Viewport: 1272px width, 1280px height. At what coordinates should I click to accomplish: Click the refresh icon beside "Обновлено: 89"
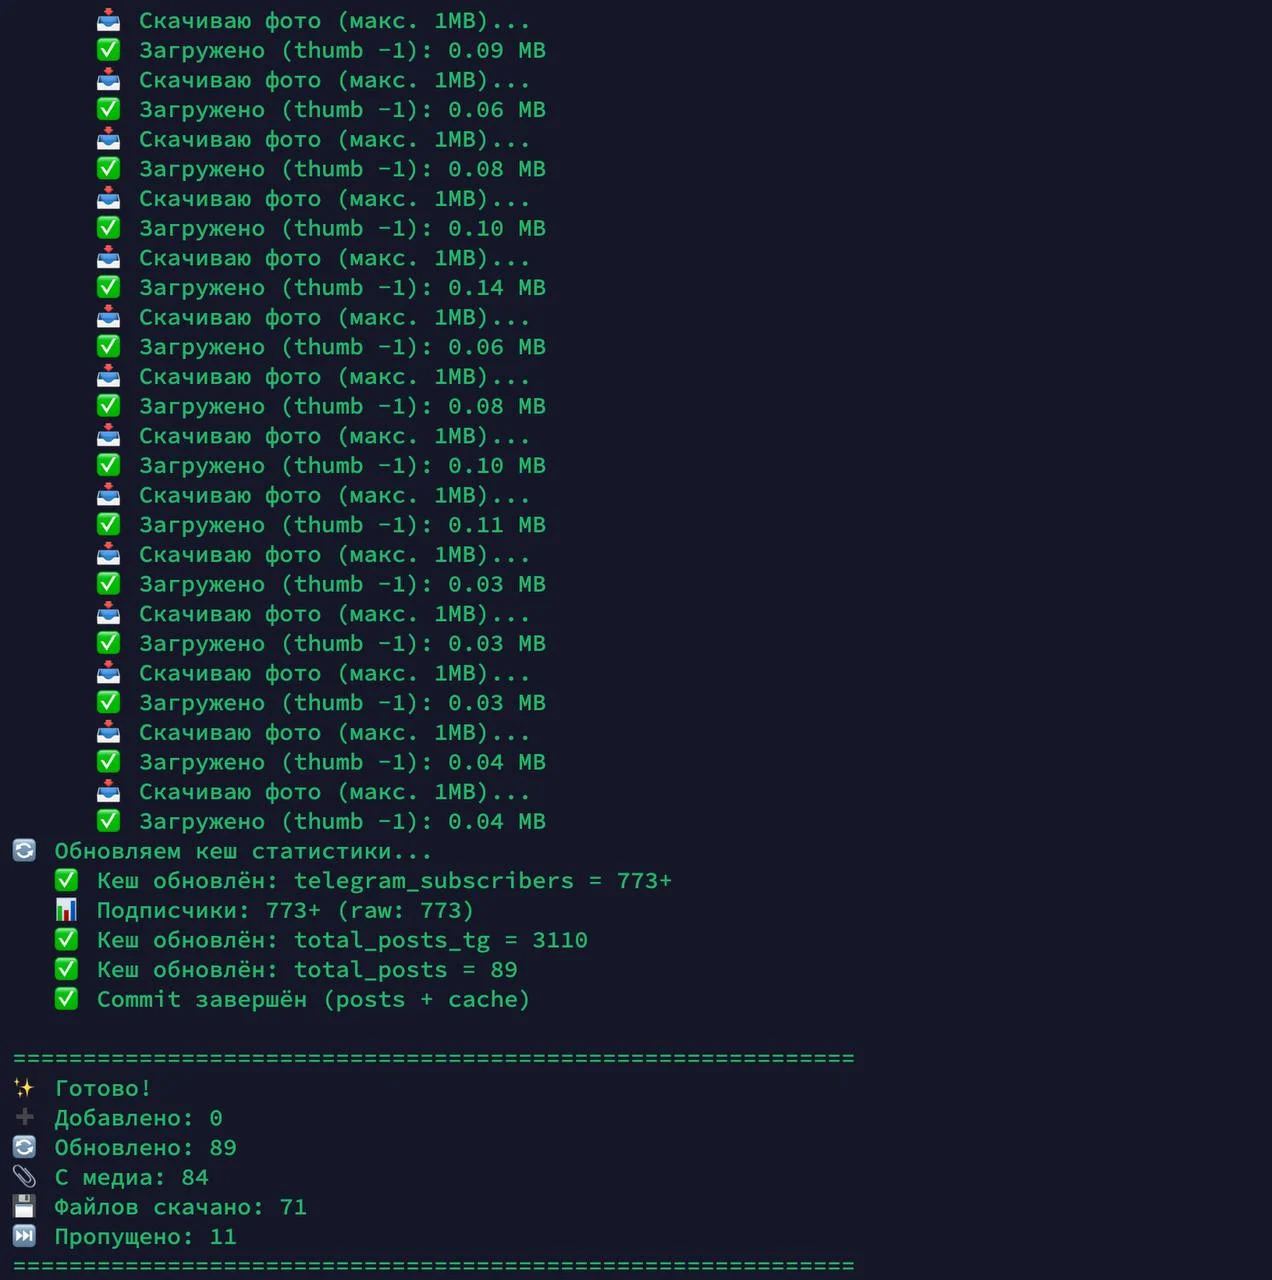pyautogui.click(x=24, y=1147)
